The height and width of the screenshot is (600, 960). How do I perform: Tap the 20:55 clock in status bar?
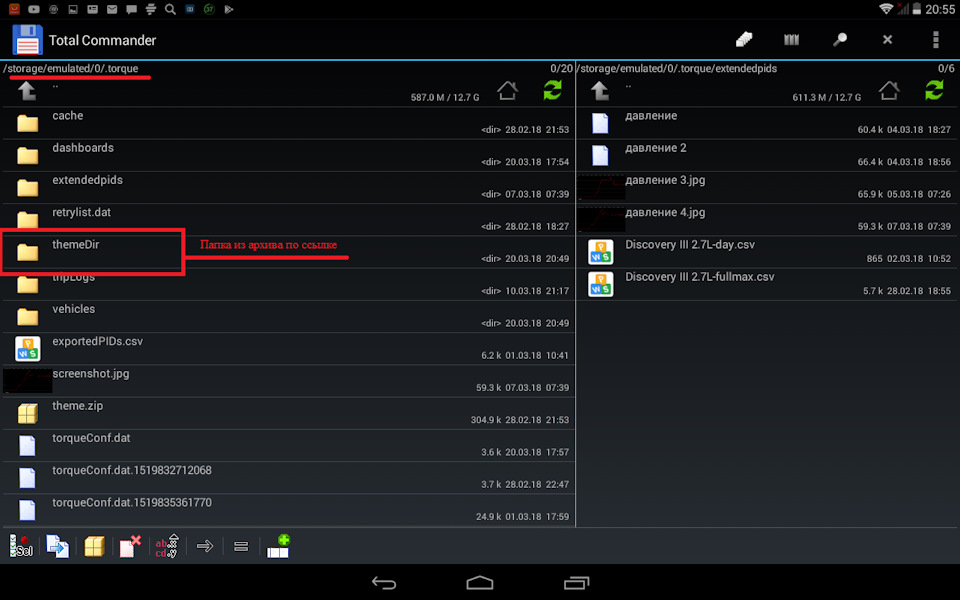tap(940, 9)
